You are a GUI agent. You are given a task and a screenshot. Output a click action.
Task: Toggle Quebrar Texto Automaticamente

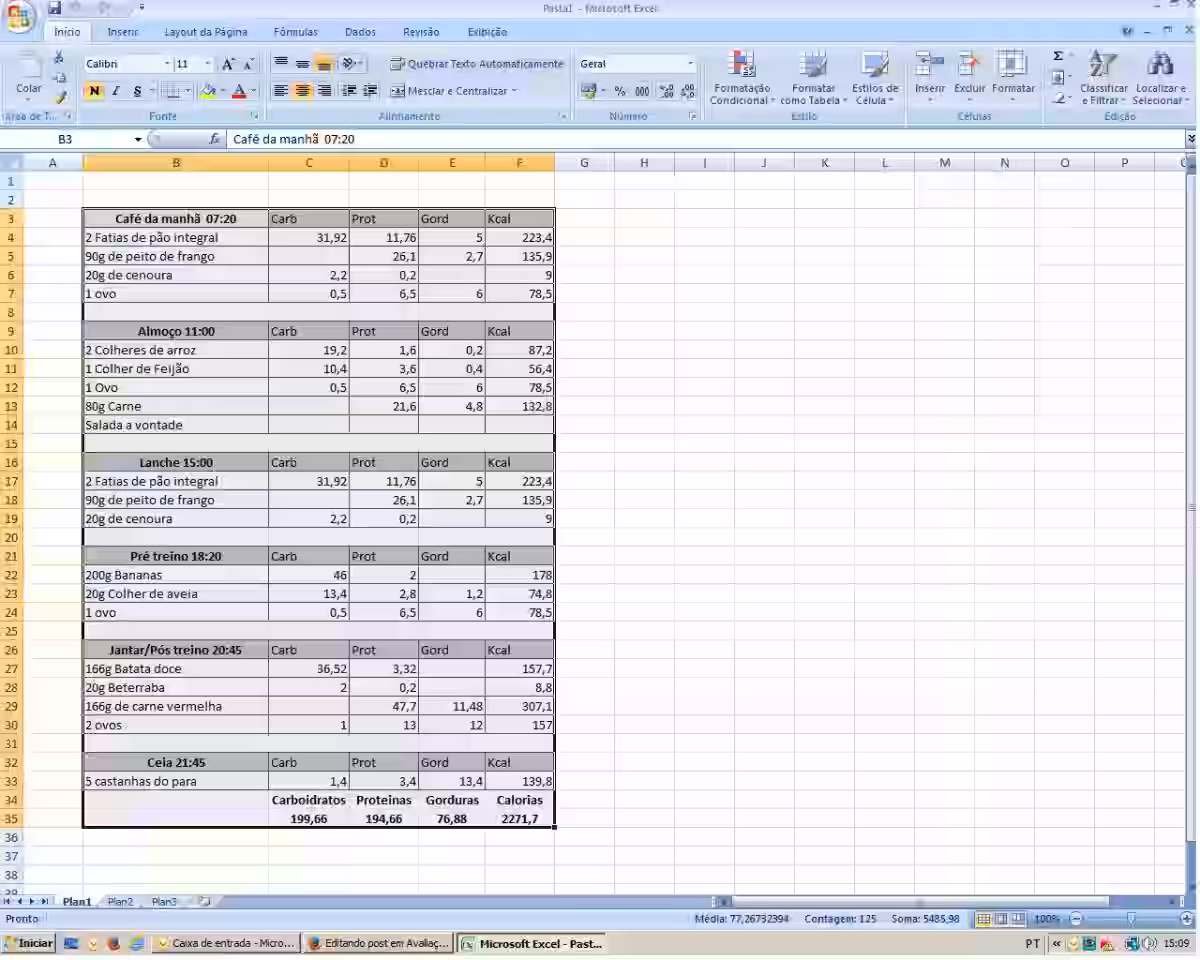[477, 64]
